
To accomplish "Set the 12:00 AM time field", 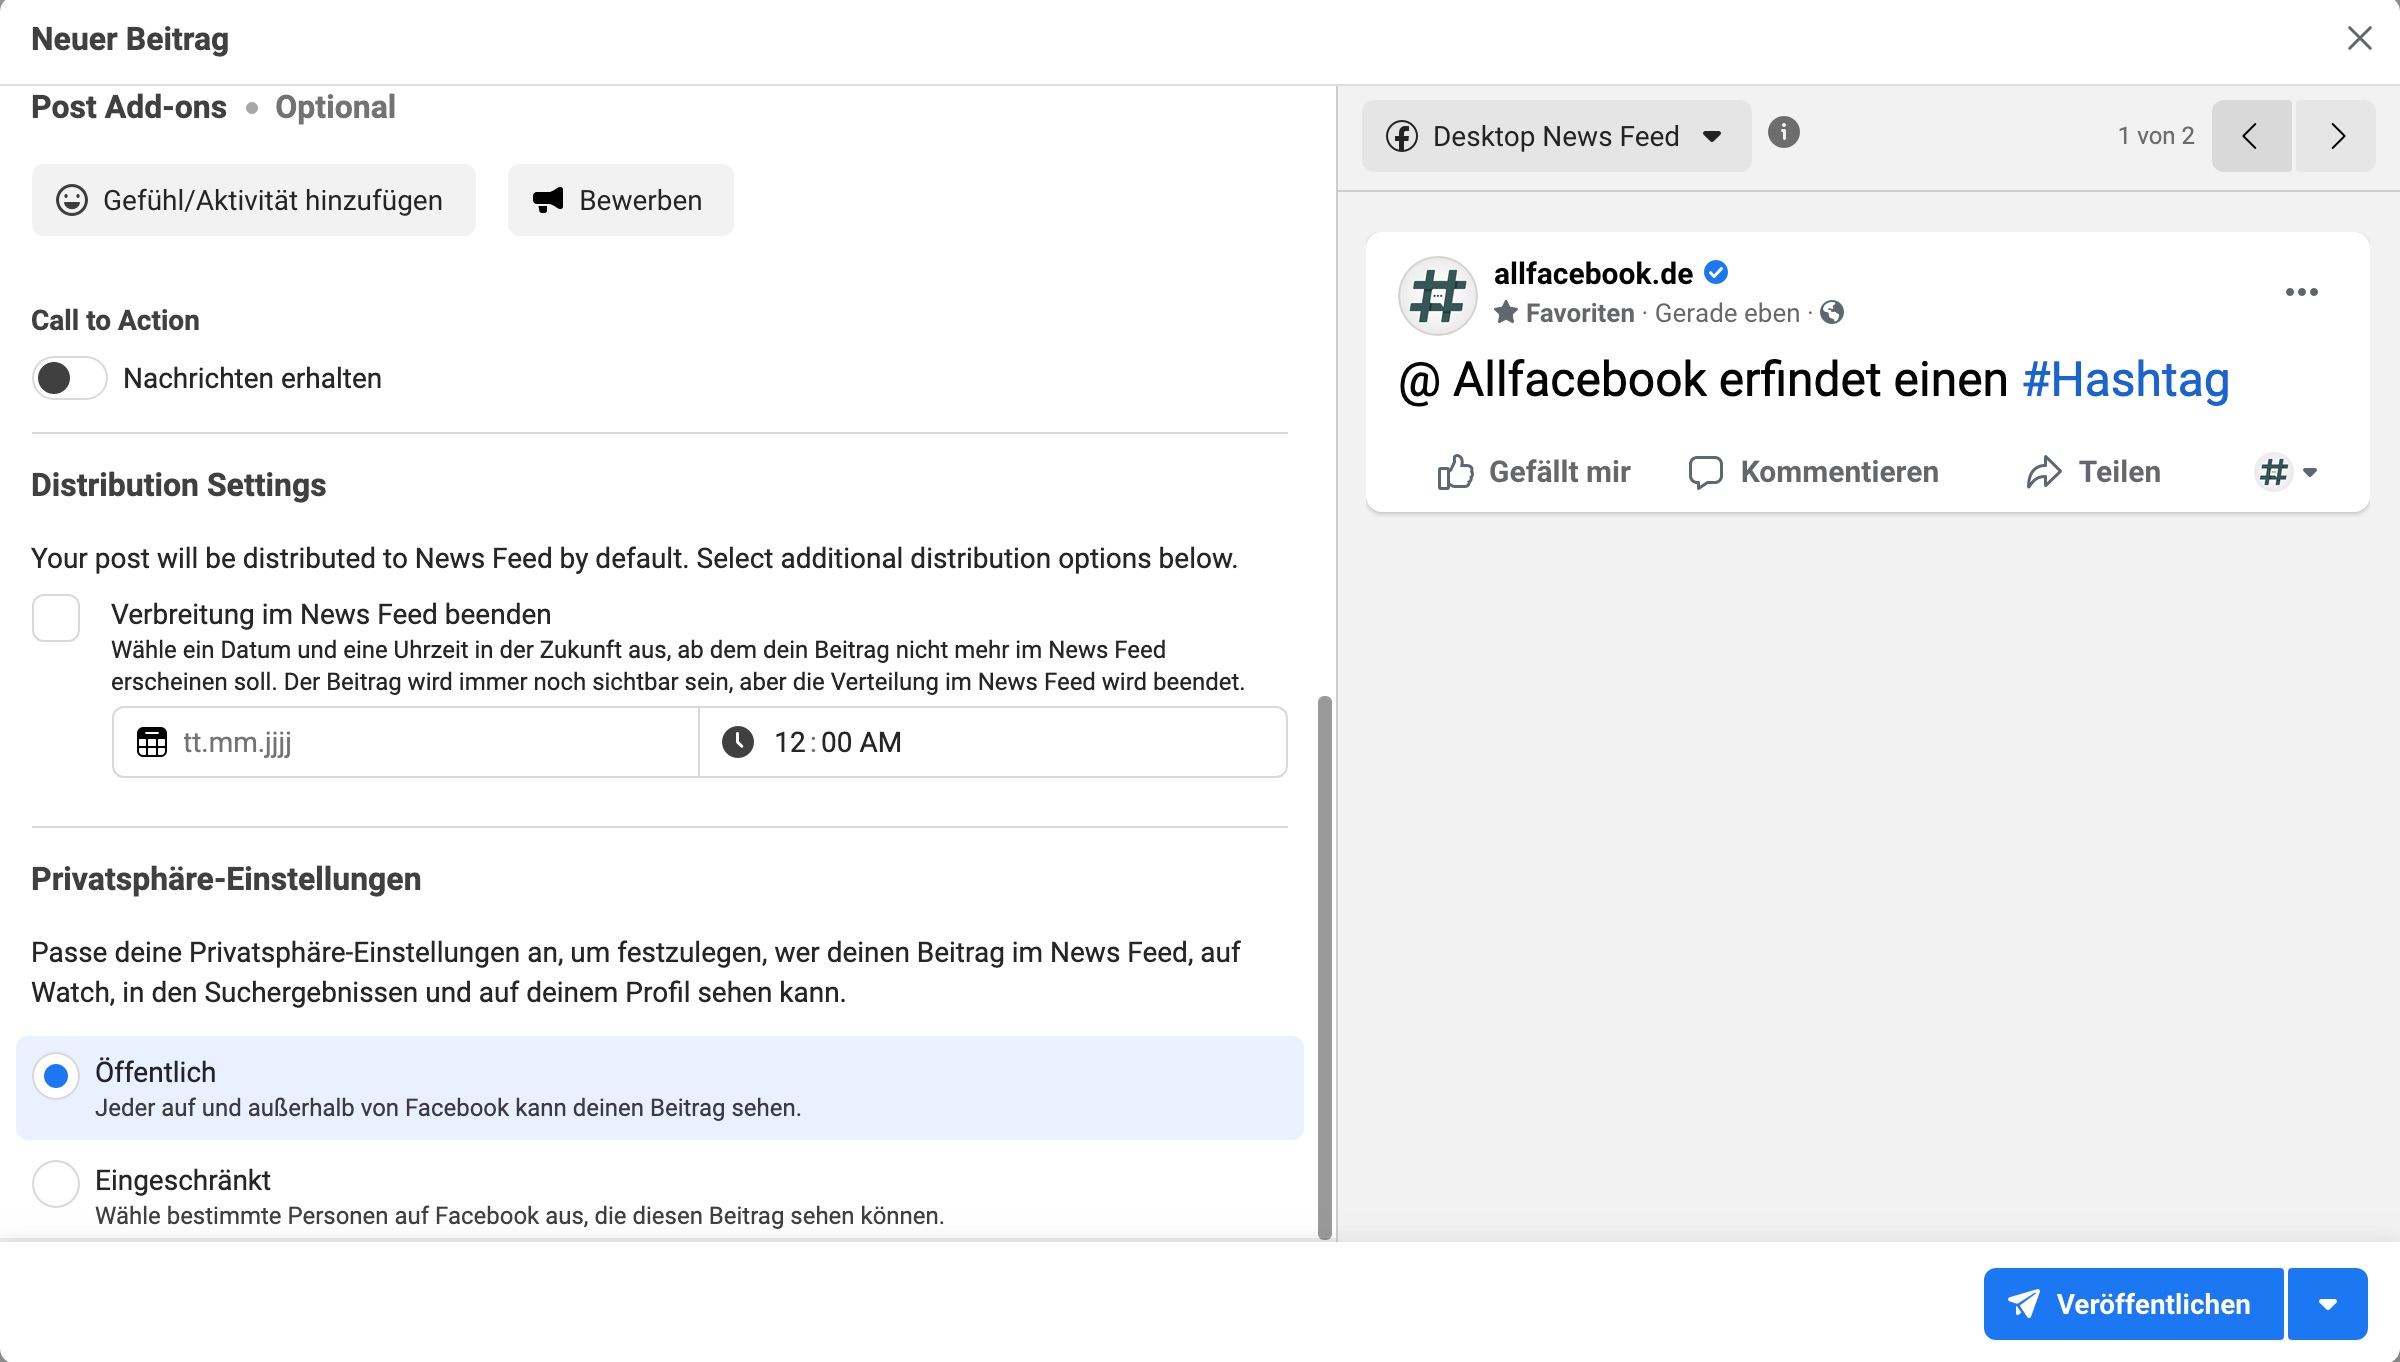I will coord(992,742).
